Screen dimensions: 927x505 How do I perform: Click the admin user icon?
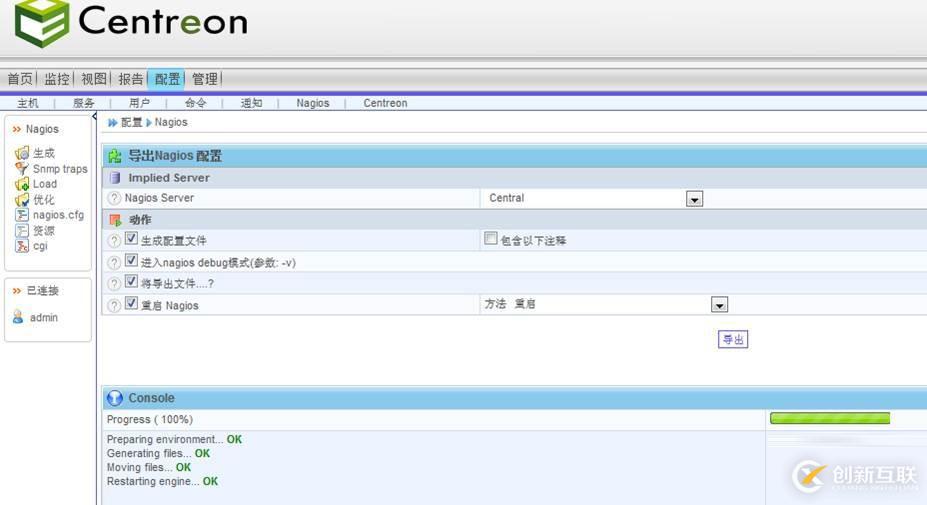coord(18,317)
